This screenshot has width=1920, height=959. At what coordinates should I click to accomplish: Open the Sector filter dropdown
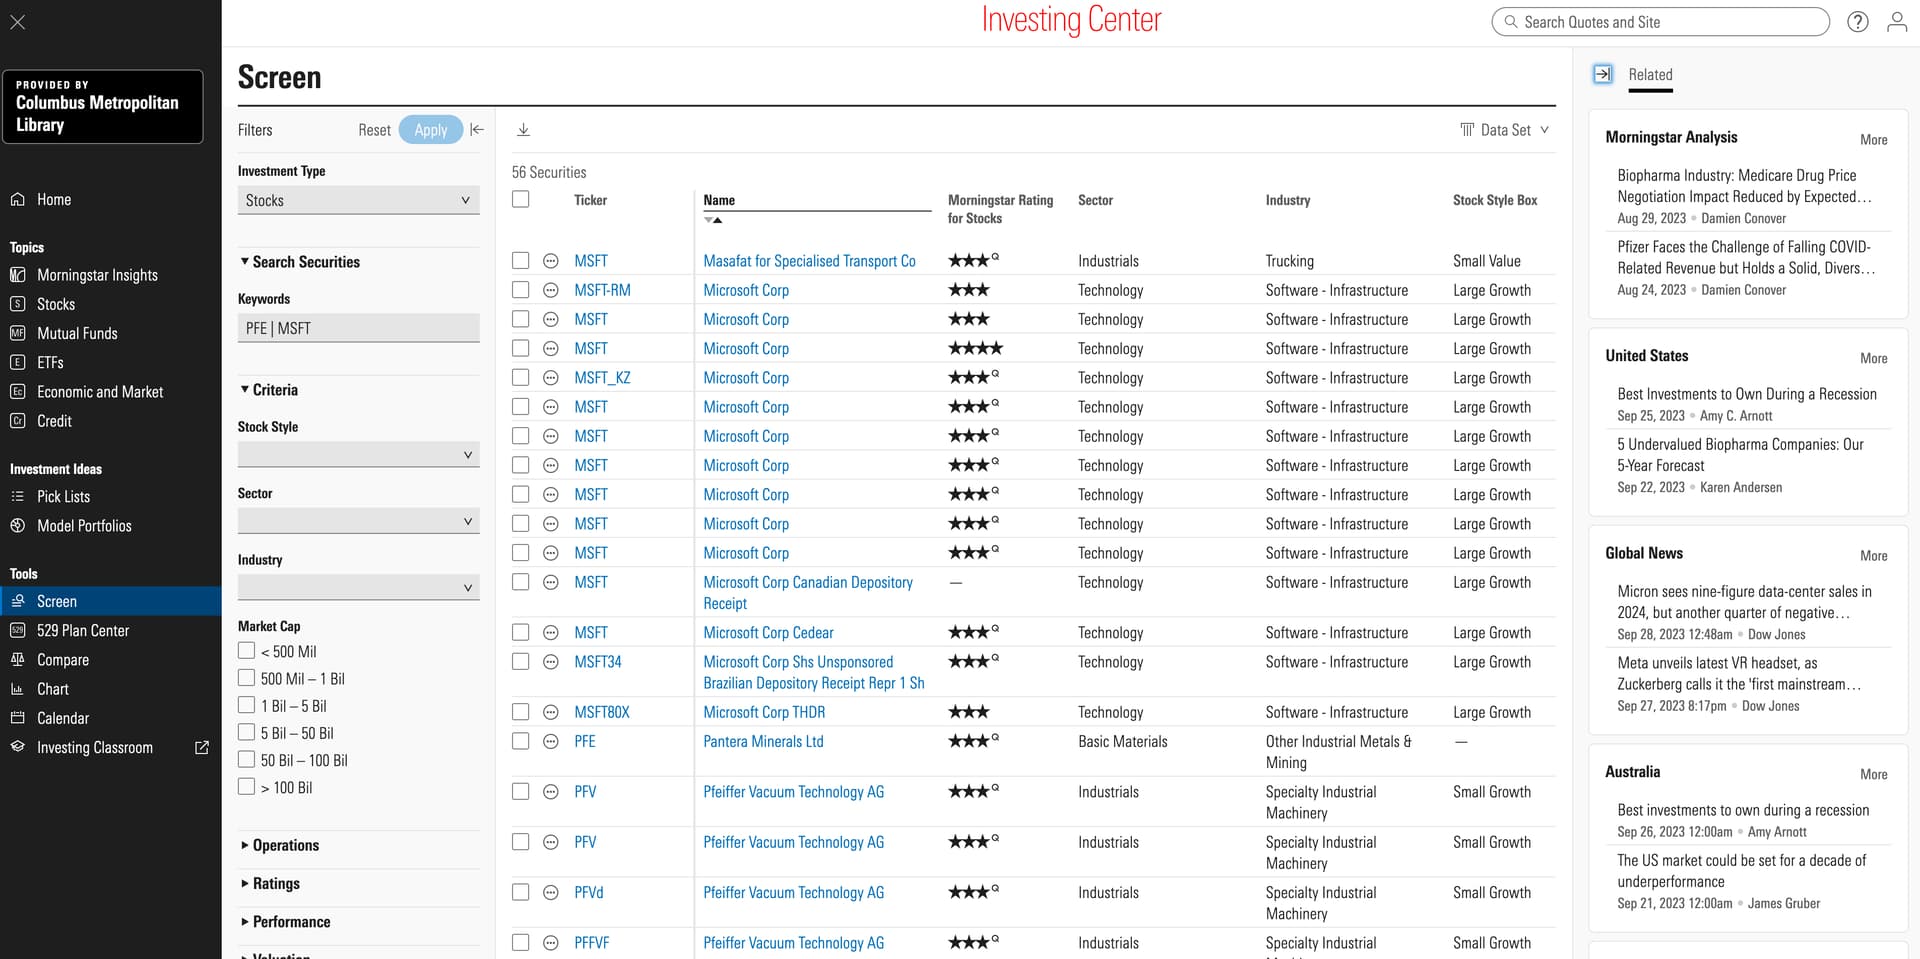pyautogui.click(x=359, y=521)
